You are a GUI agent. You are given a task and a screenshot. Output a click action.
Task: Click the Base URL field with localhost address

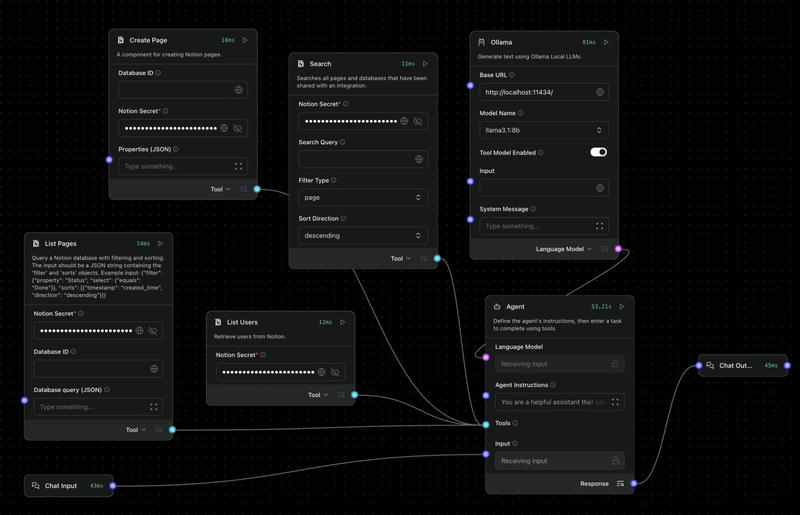(544, 92)
